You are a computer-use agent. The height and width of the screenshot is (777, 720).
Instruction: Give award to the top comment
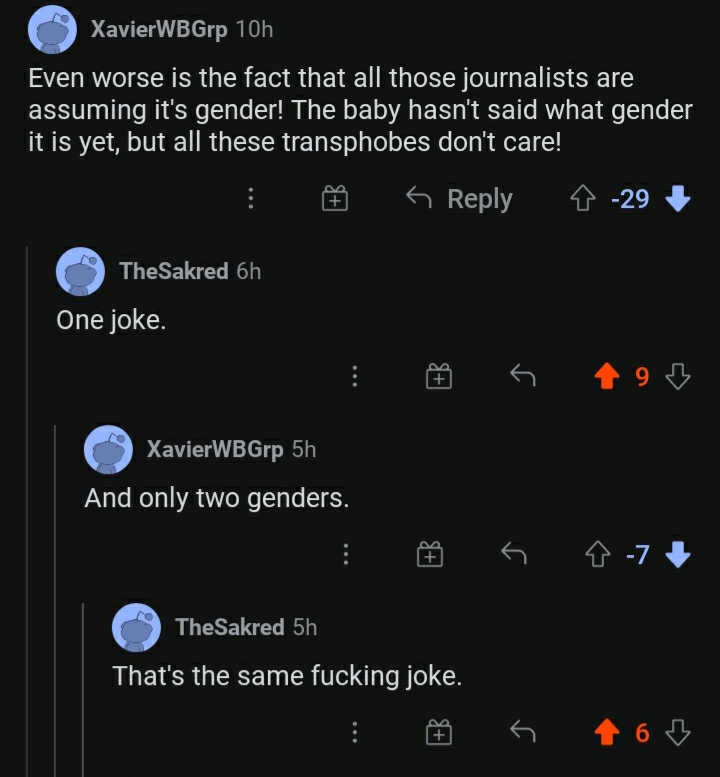click(334, 199)
